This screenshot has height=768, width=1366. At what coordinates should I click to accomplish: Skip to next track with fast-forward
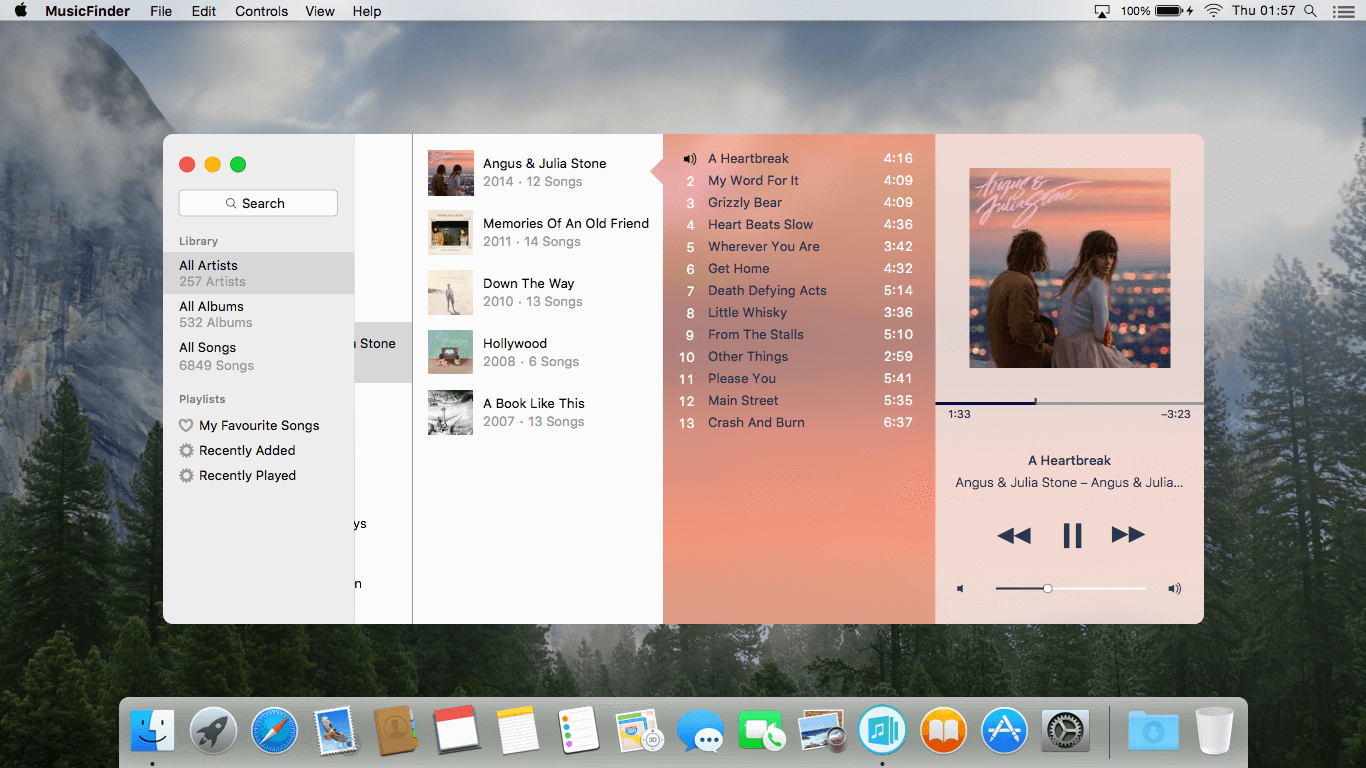1128,535
